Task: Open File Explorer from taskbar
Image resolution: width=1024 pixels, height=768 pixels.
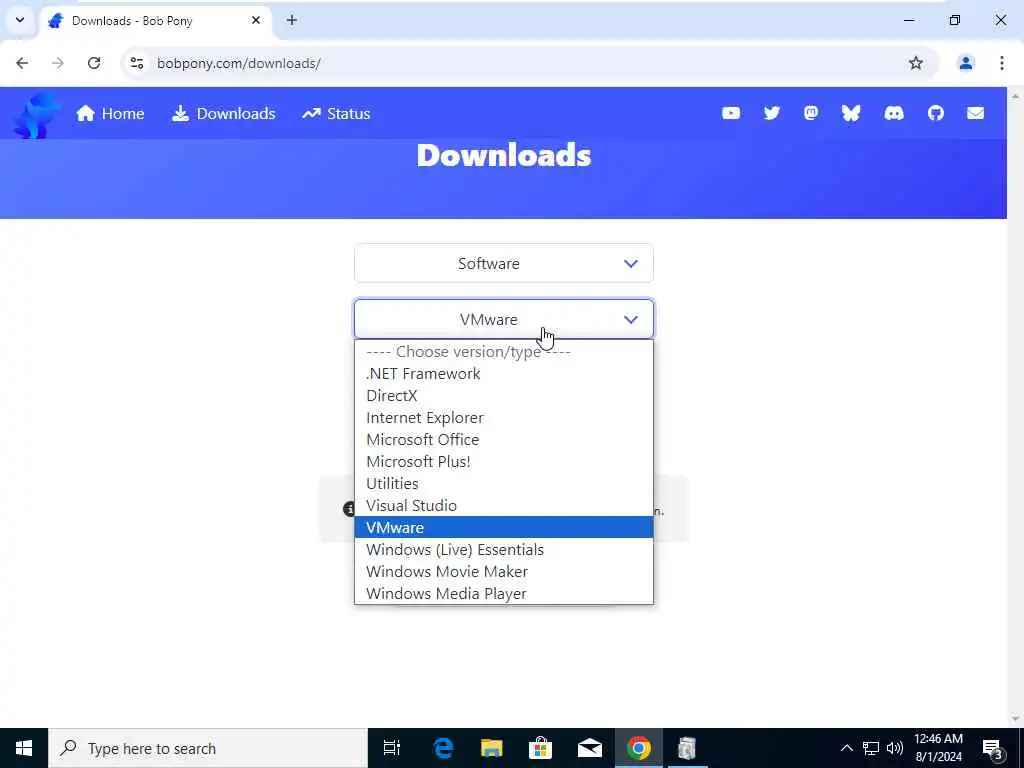Action: pos(492,748)
